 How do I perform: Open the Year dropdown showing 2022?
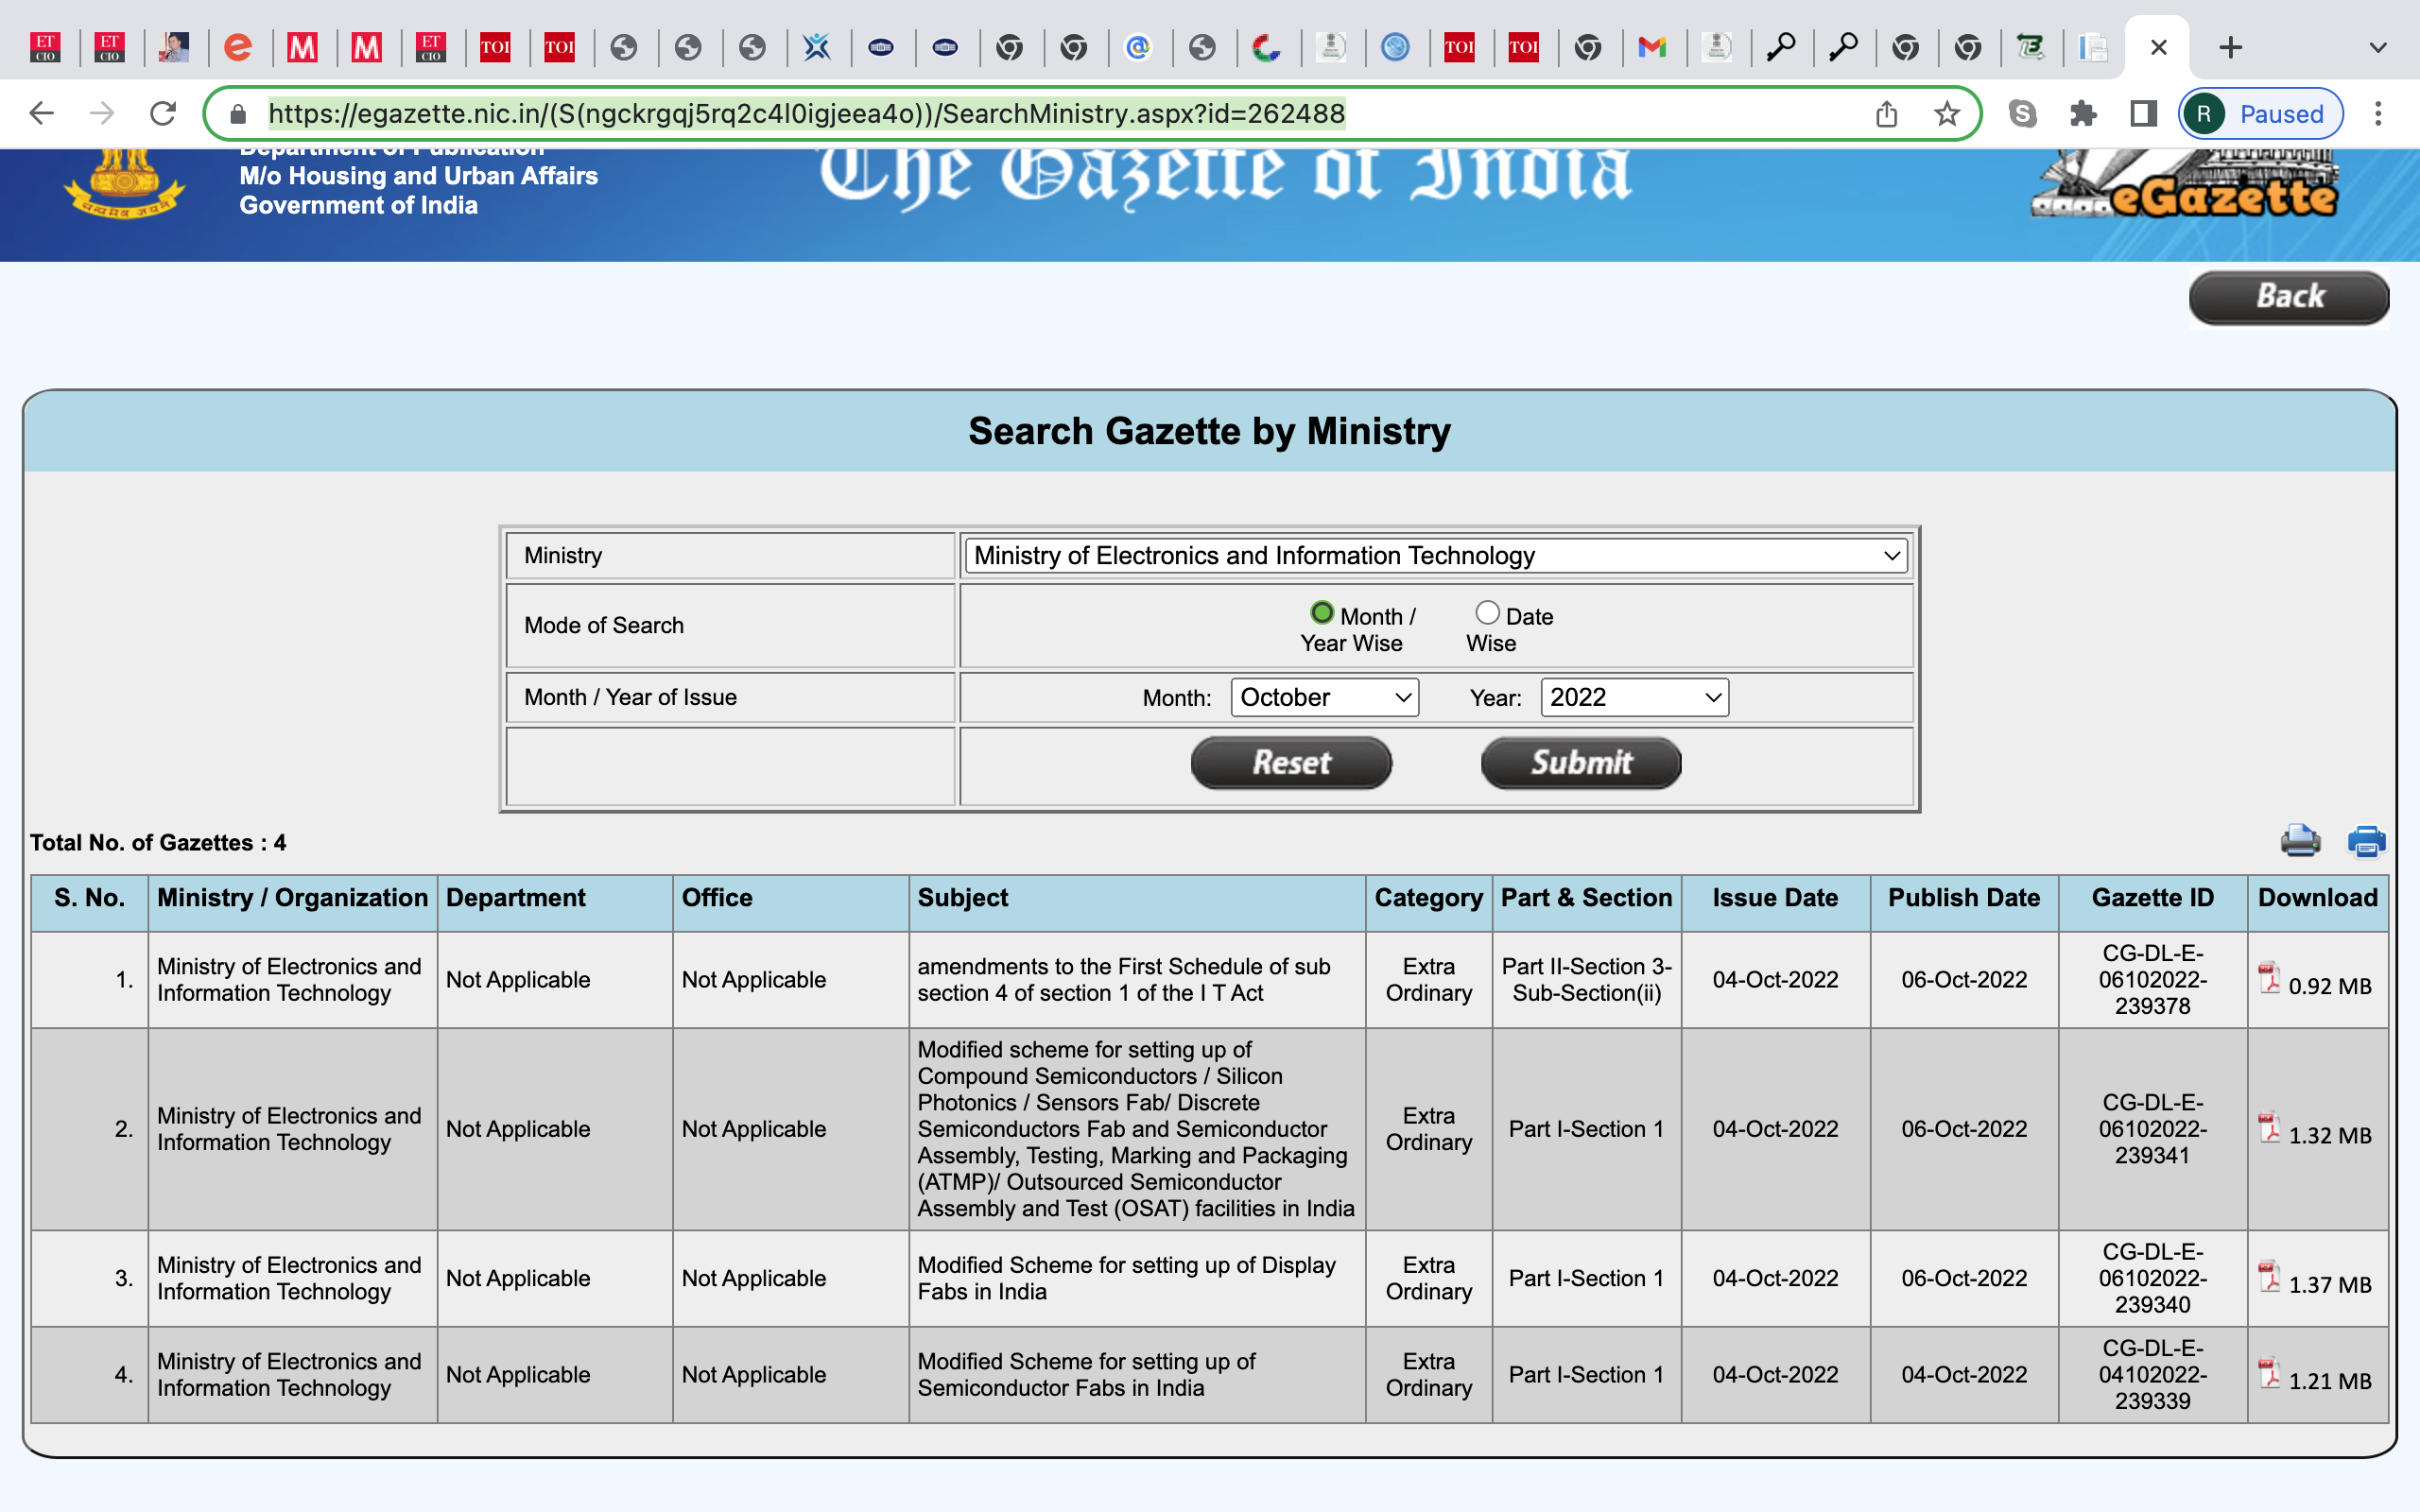click(1634, 697)
